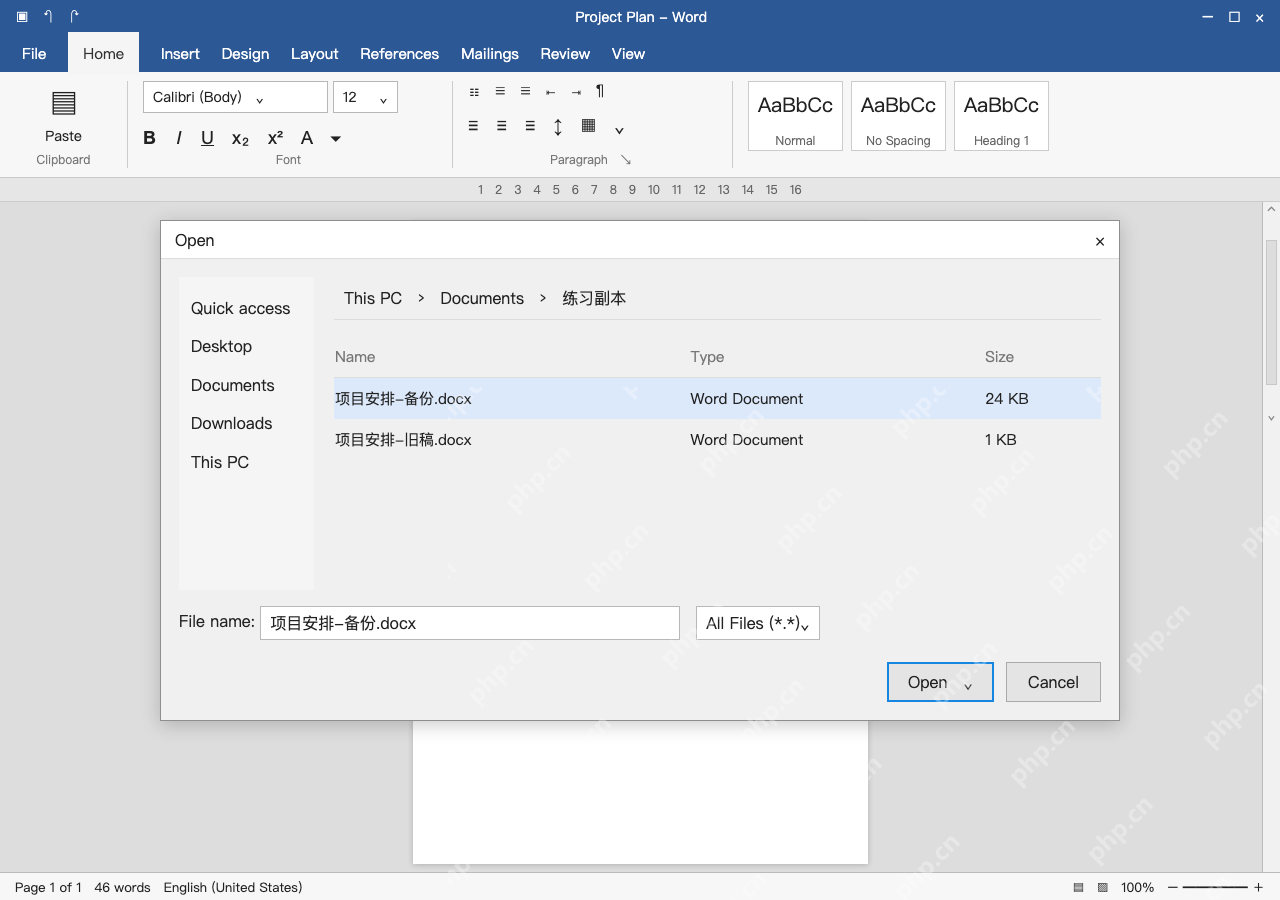Undo the last action
This screenshot has height=900, width=1280.
[x=48, y=17]
